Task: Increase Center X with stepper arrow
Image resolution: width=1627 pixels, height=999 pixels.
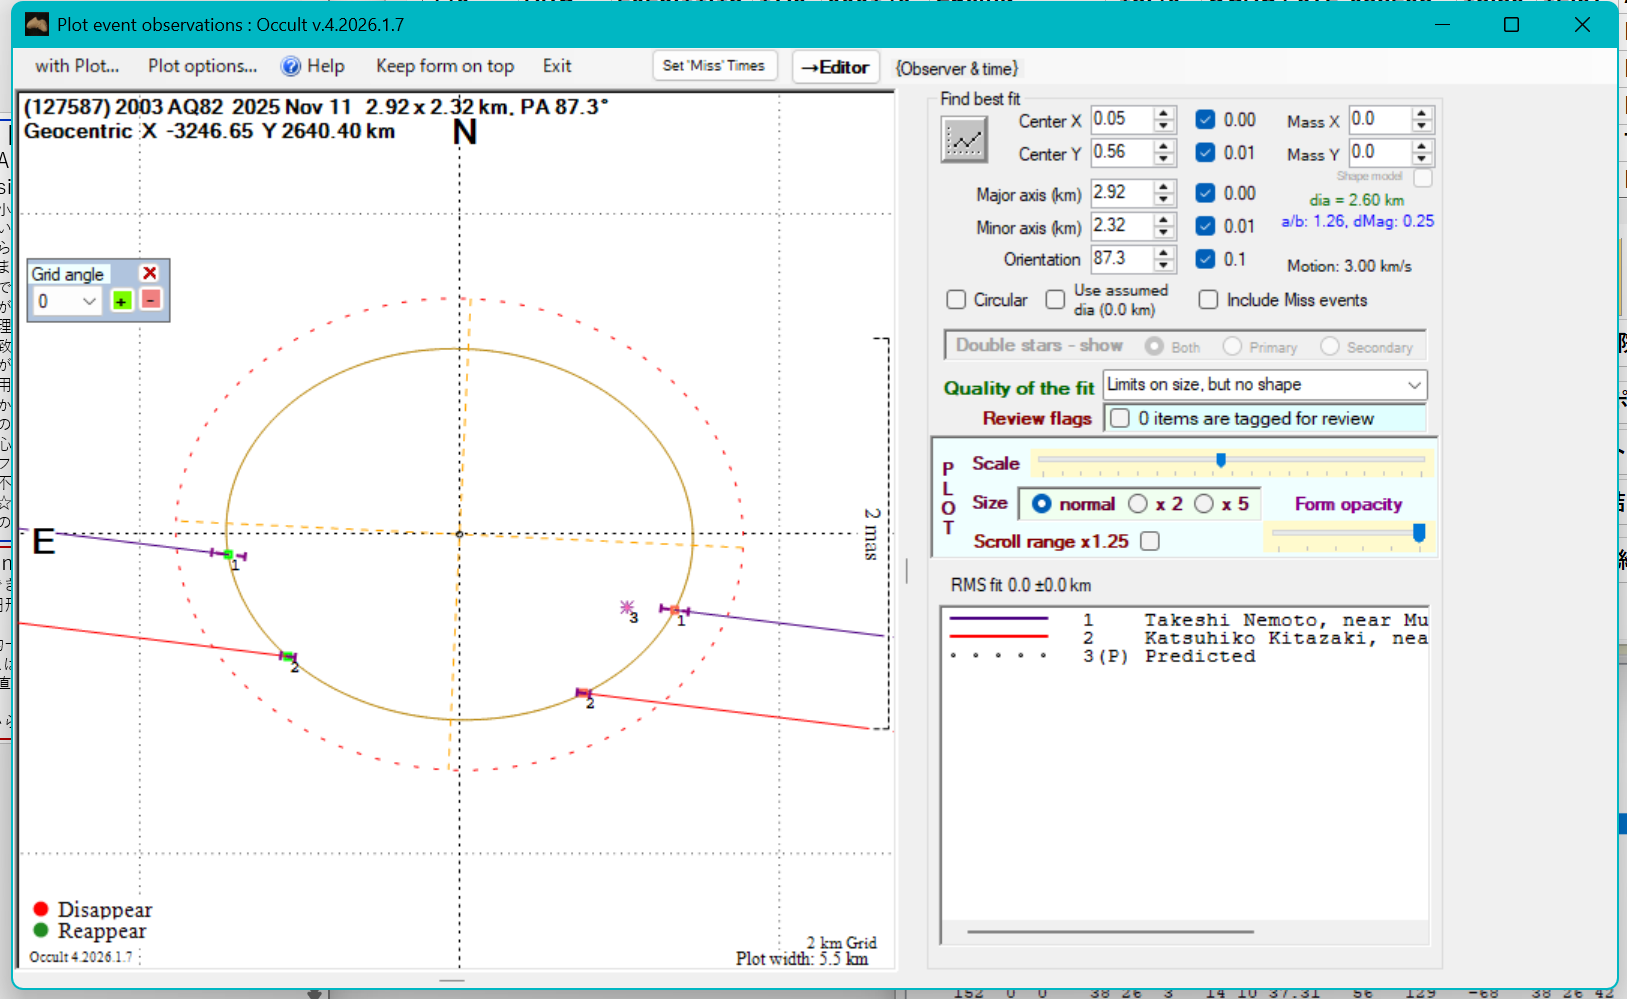Action: click(x=1163, y=113)
